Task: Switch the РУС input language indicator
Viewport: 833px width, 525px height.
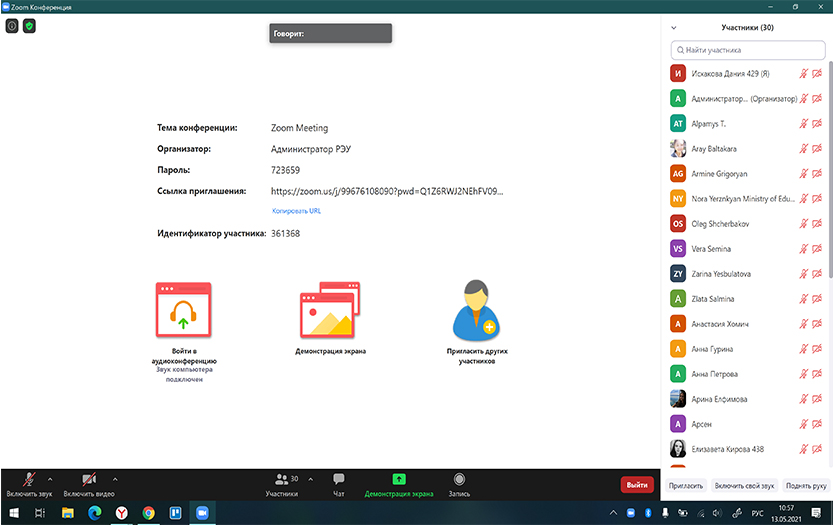Action: pyautogui.click(x=757, y=513)
